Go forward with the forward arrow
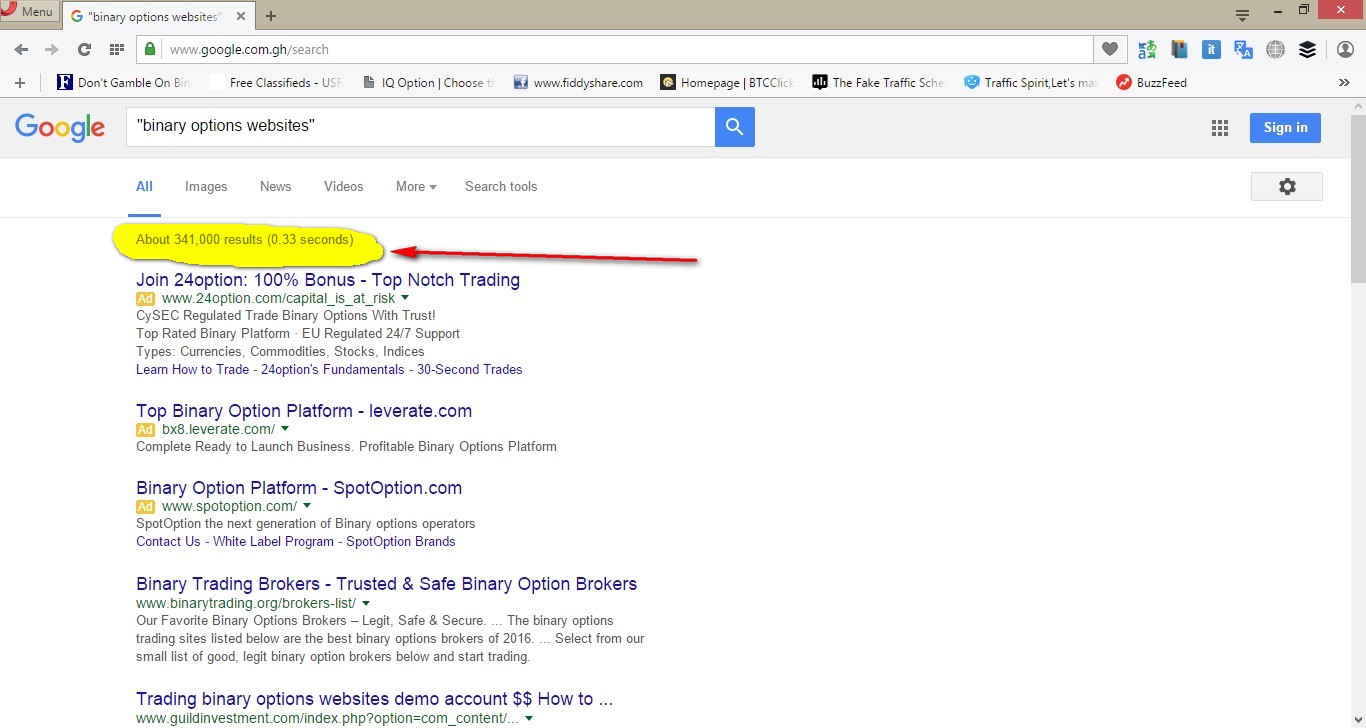 [52, 49]
